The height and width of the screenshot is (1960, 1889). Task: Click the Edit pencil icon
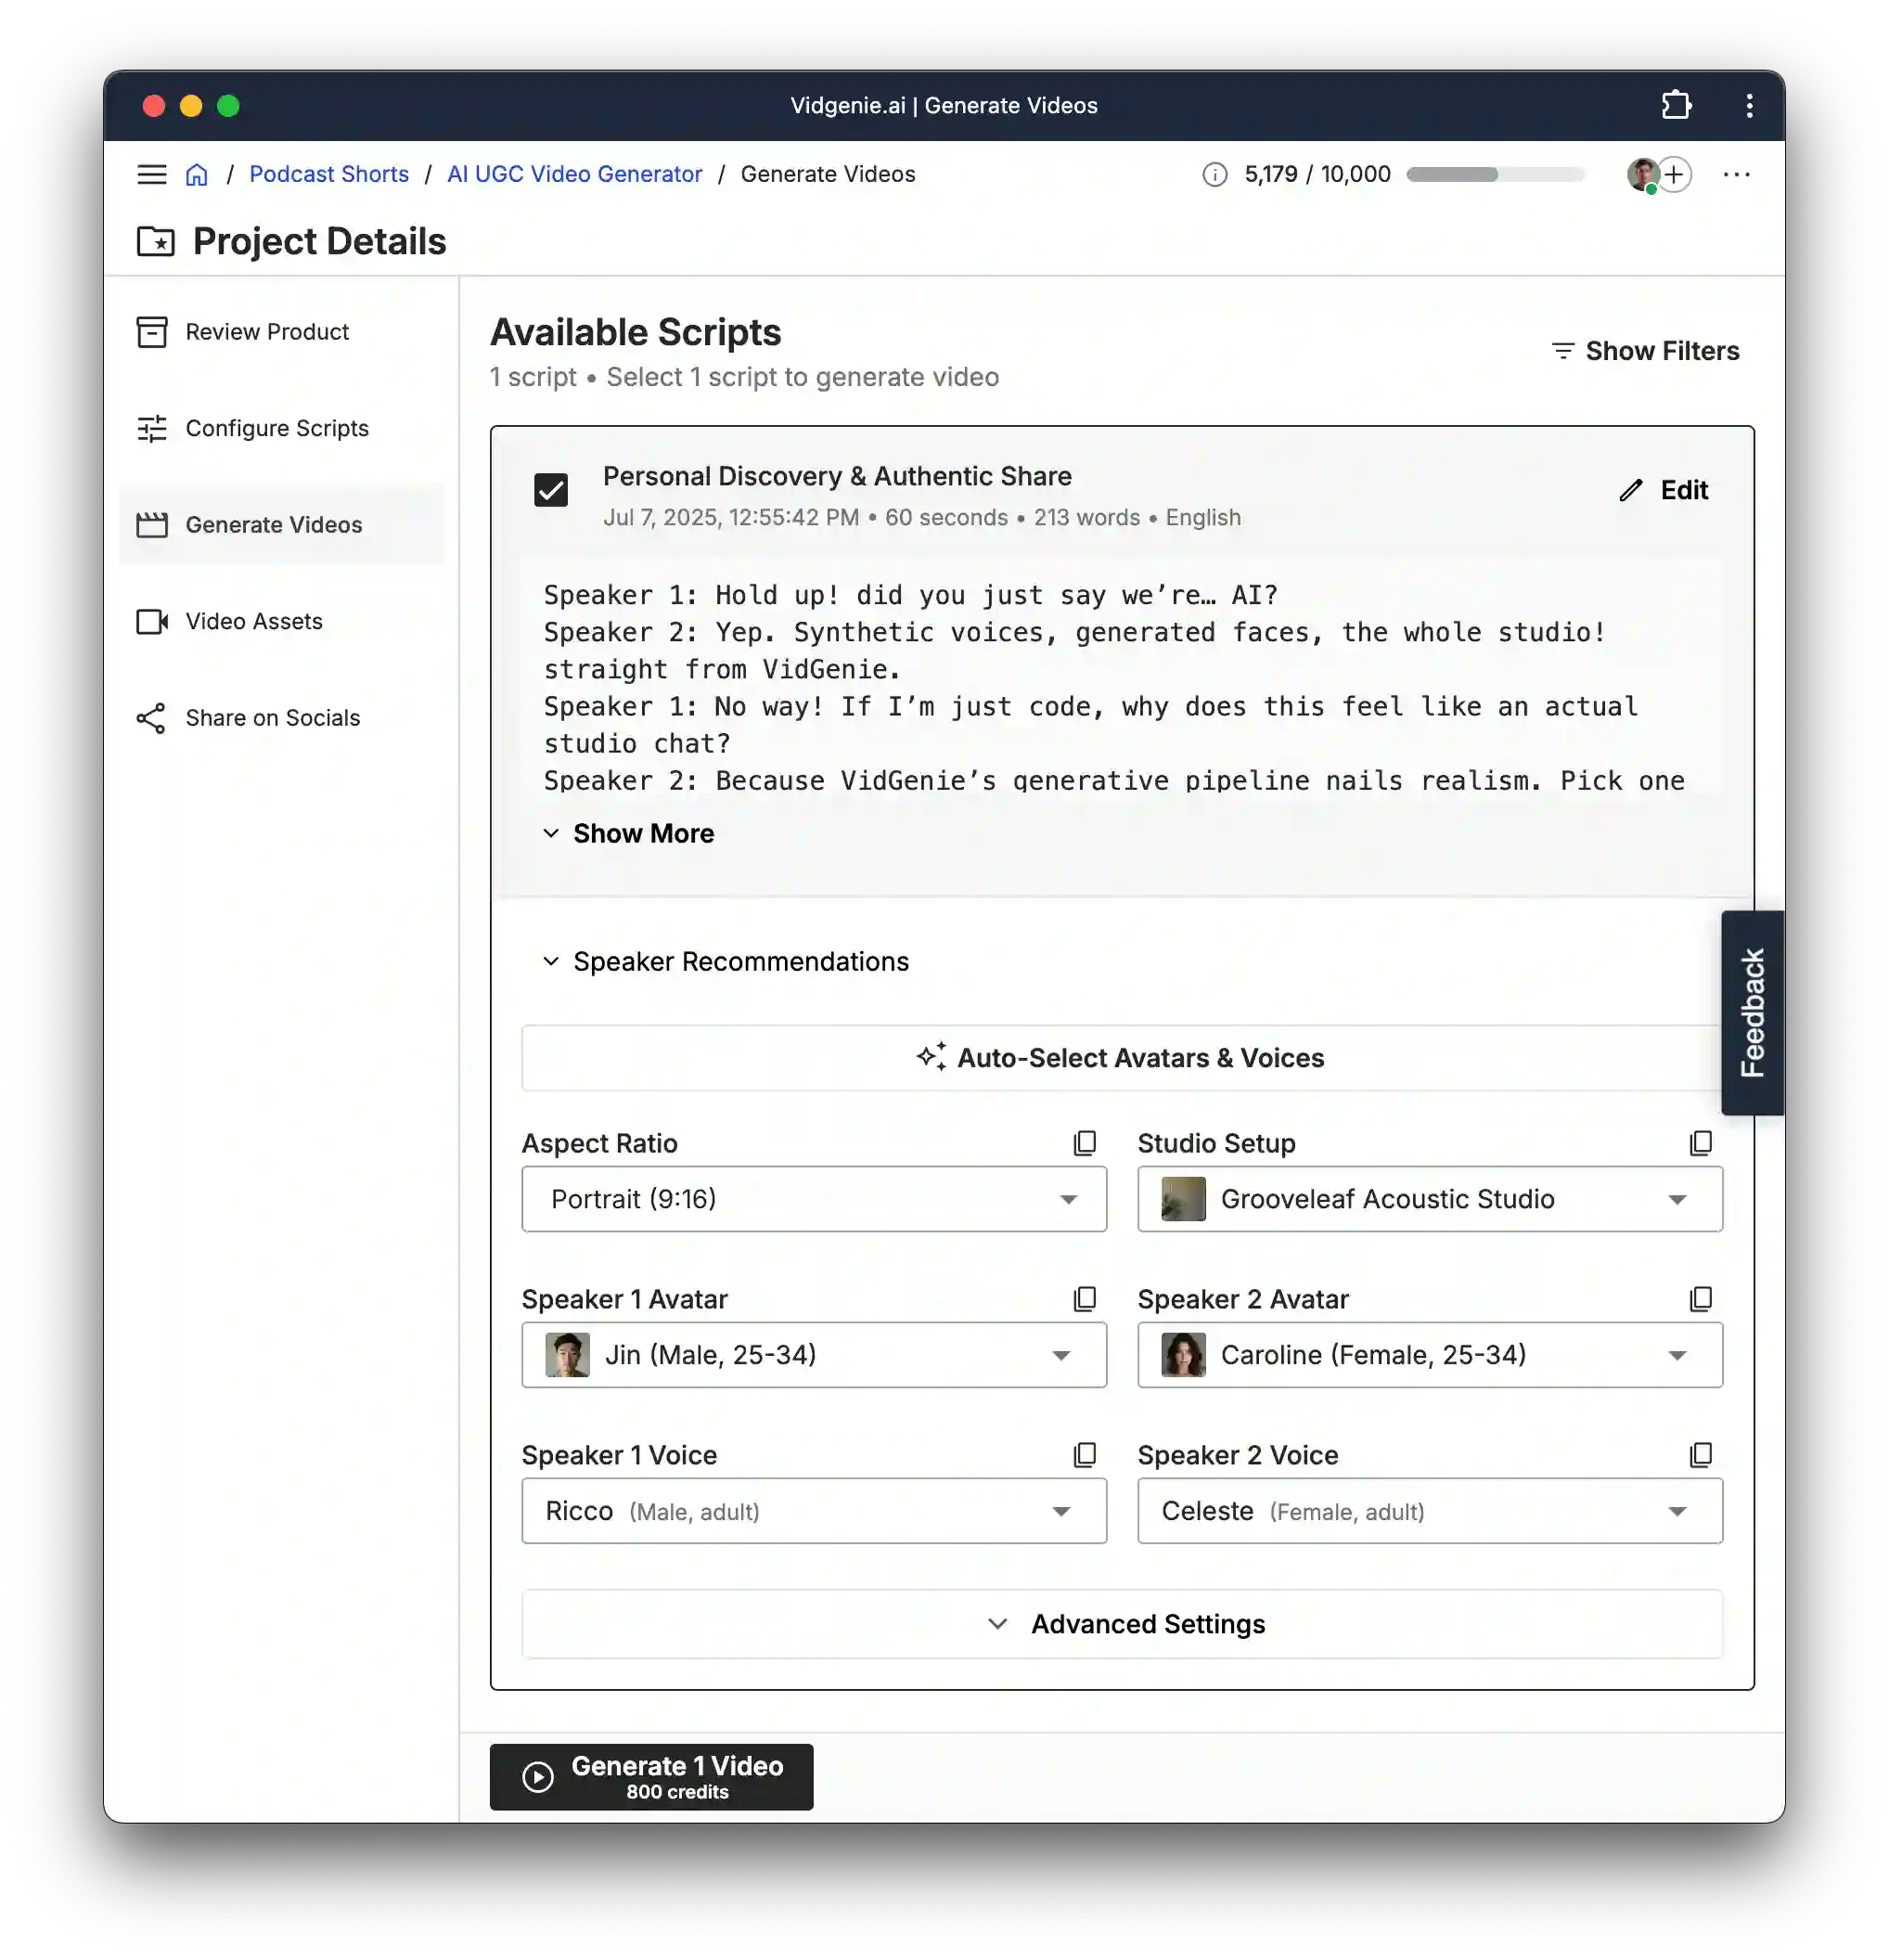coord(1631,490)
